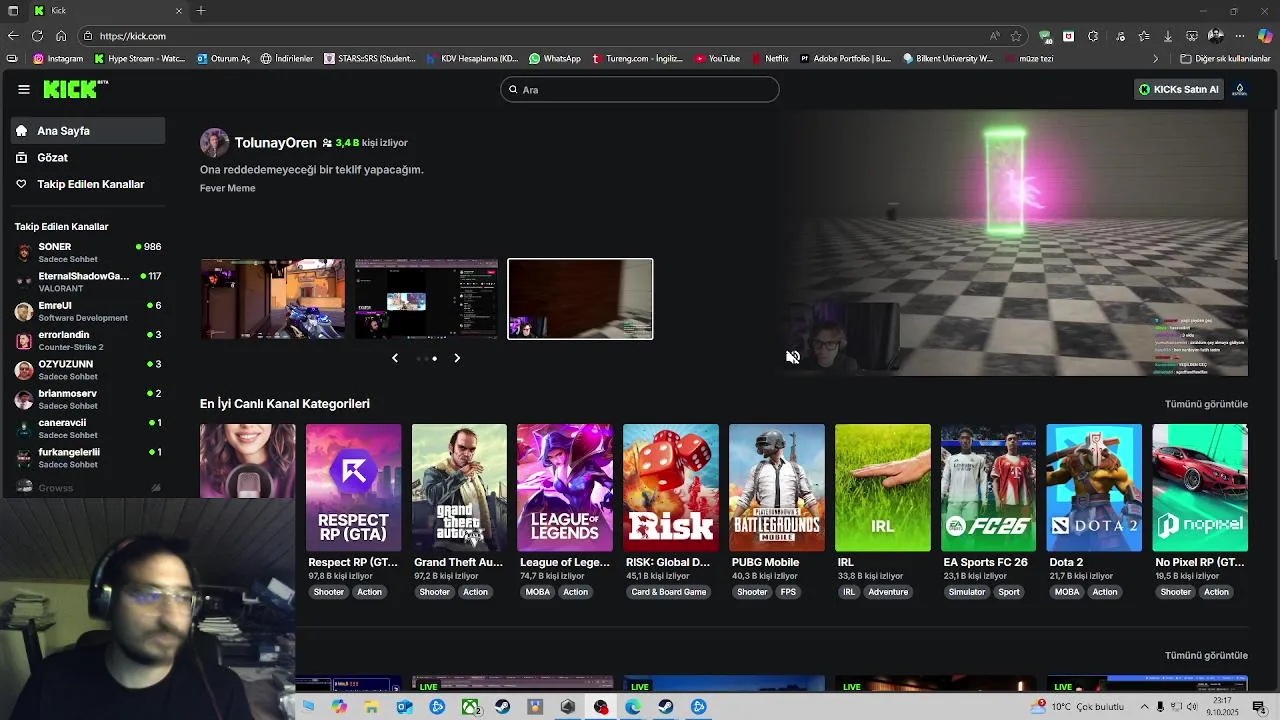Viewport: 1280px width, 720px height.
Task: Open TolunayOren's channel avatar
Action: [214, 143]
